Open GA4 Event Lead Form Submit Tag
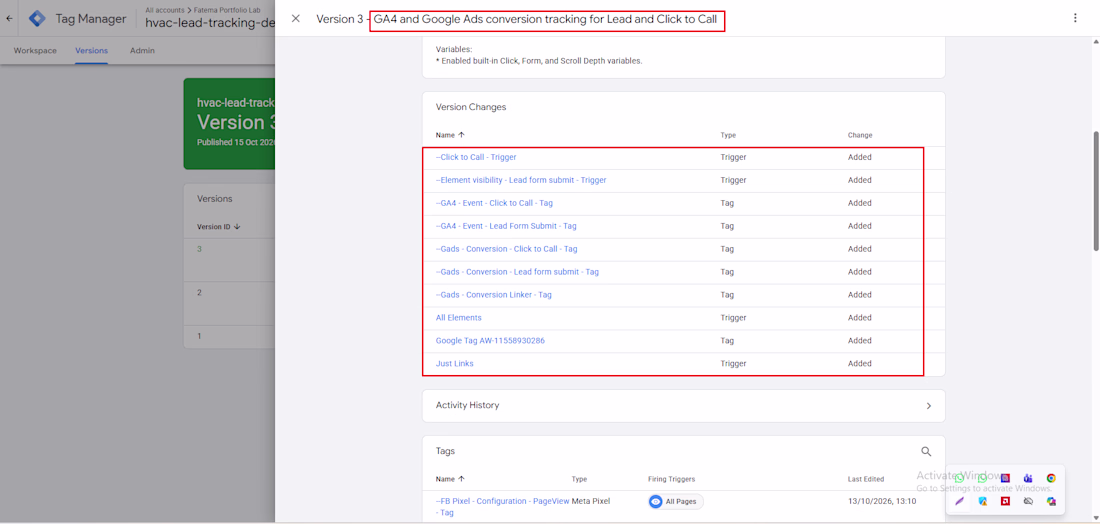Viewport: 1100px width, 524px height. coord(506,226)
